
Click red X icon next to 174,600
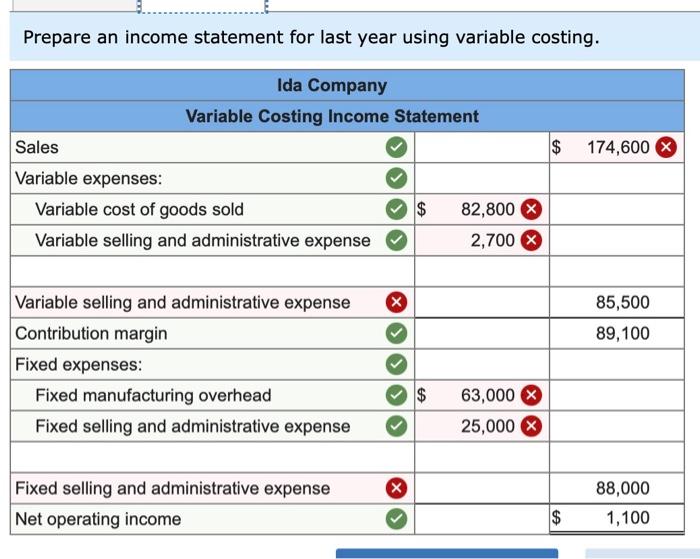[666, 147]
